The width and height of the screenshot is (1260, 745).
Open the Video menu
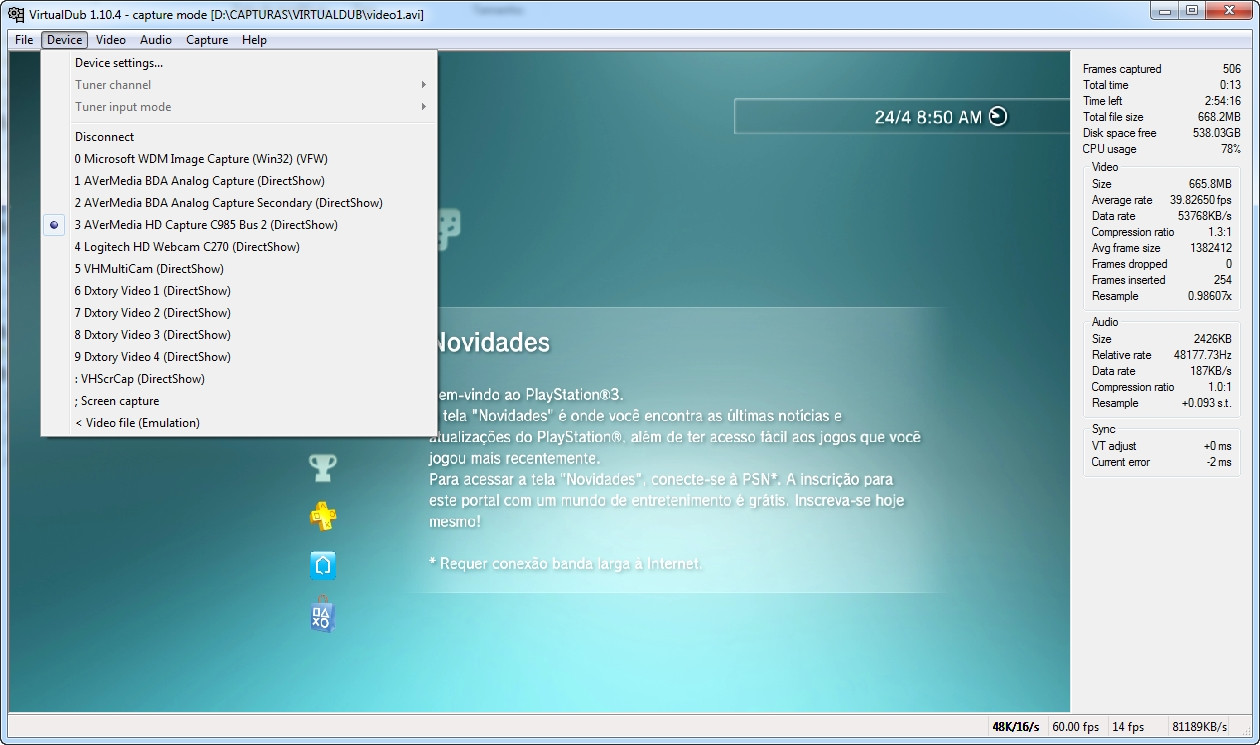click(110, 40)
